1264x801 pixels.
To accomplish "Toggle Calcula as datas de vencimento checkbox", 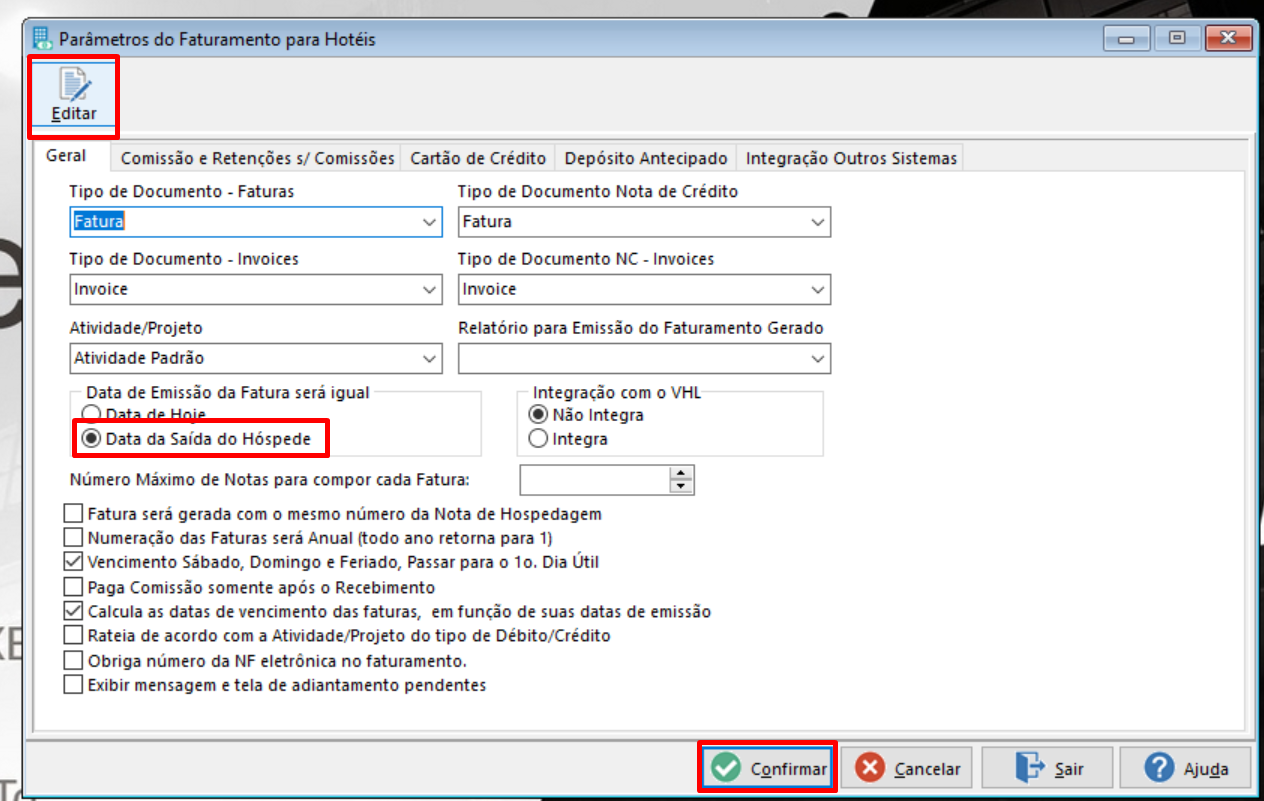I will 73,611.
